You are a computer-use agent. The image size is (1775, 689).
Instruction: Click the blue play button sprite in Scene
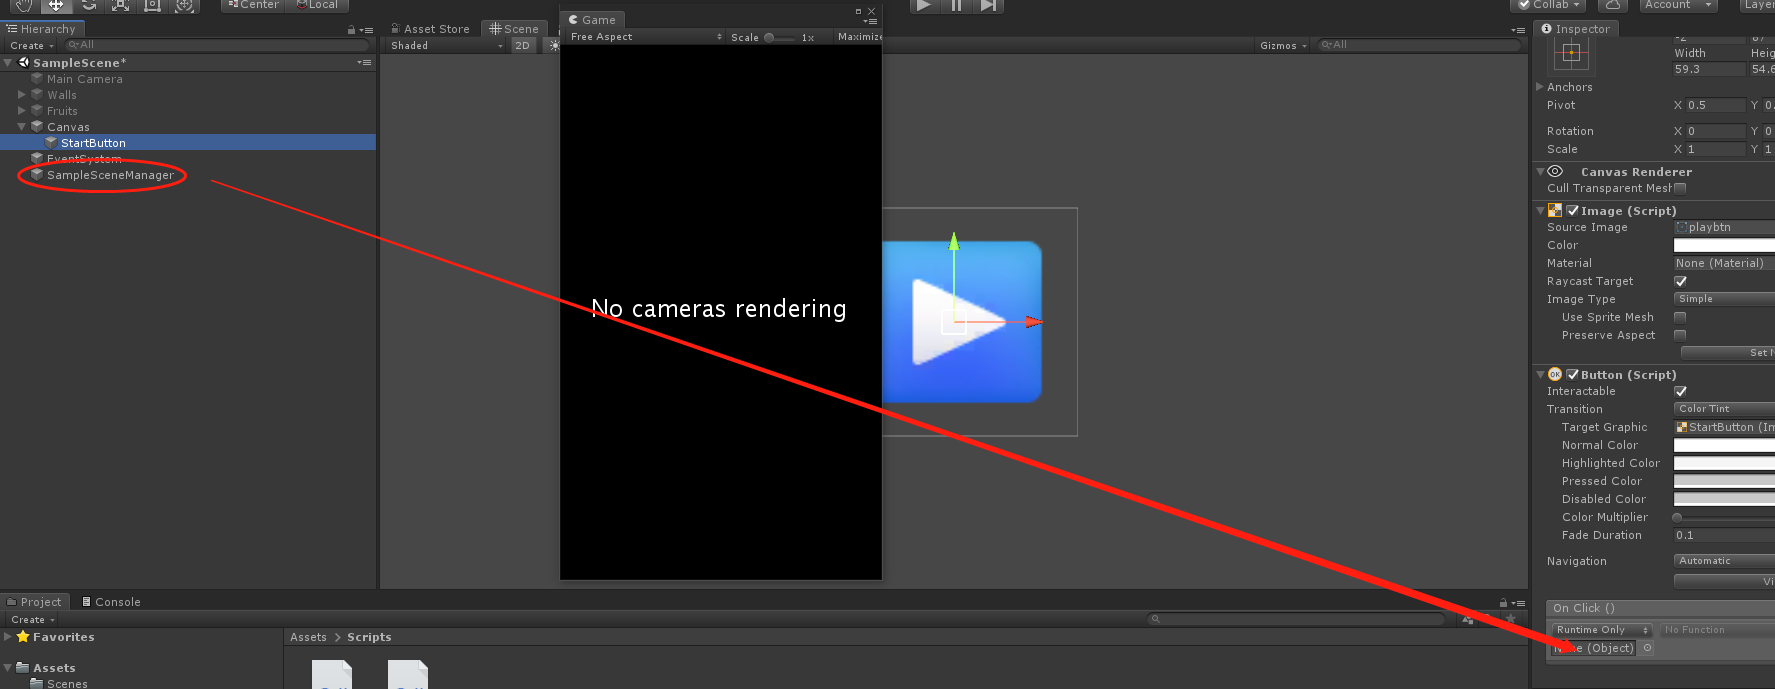(962, 322)
